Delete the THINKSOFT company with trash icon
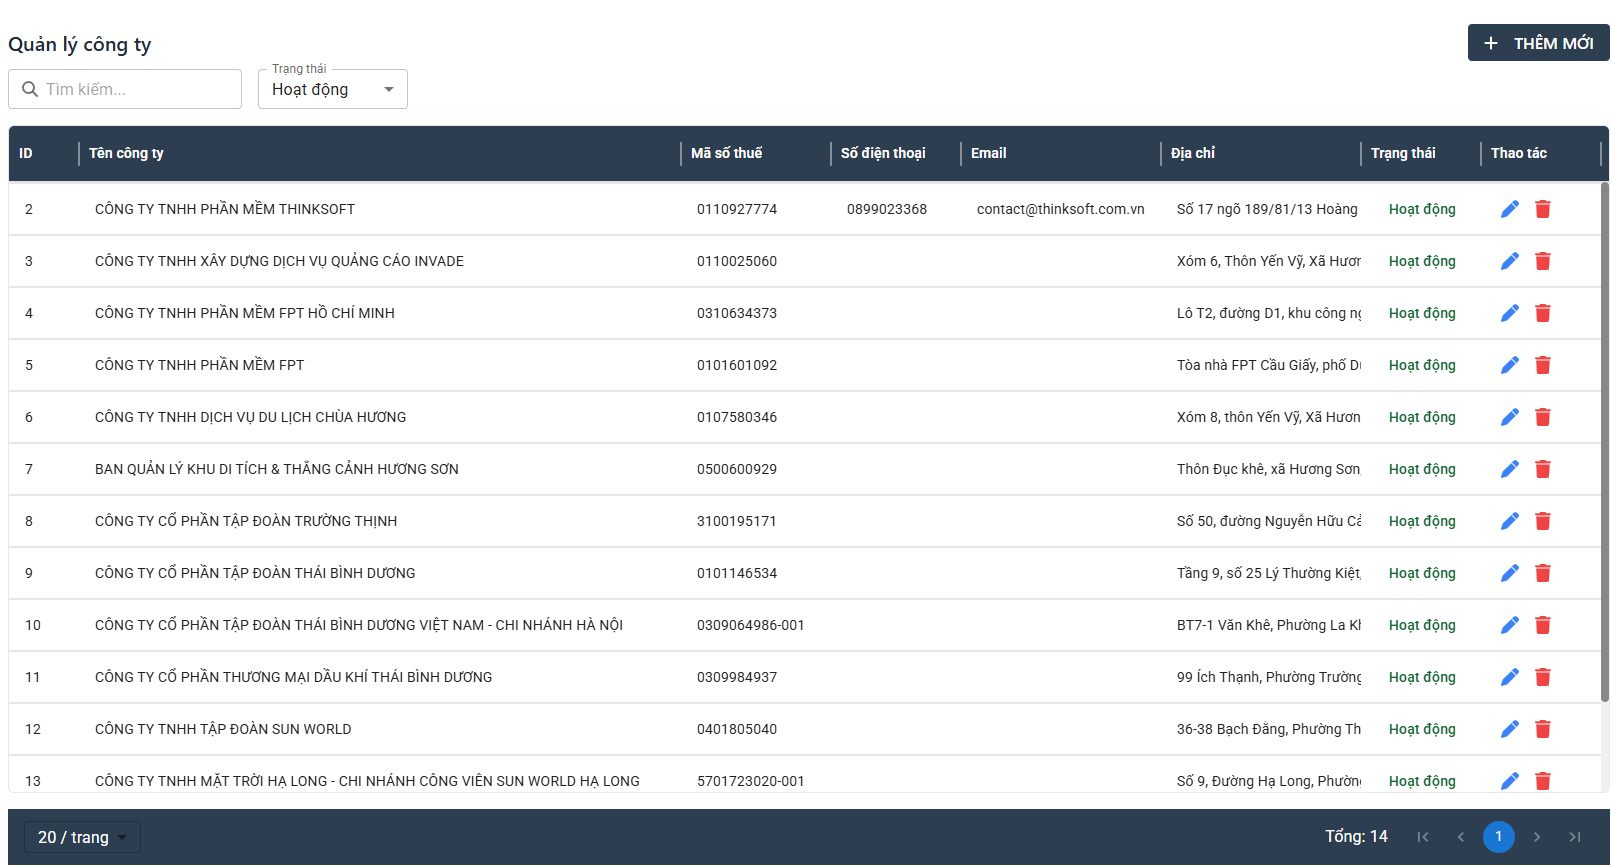This screenshot has width=1613, height=867. (x=1542, y=209)
